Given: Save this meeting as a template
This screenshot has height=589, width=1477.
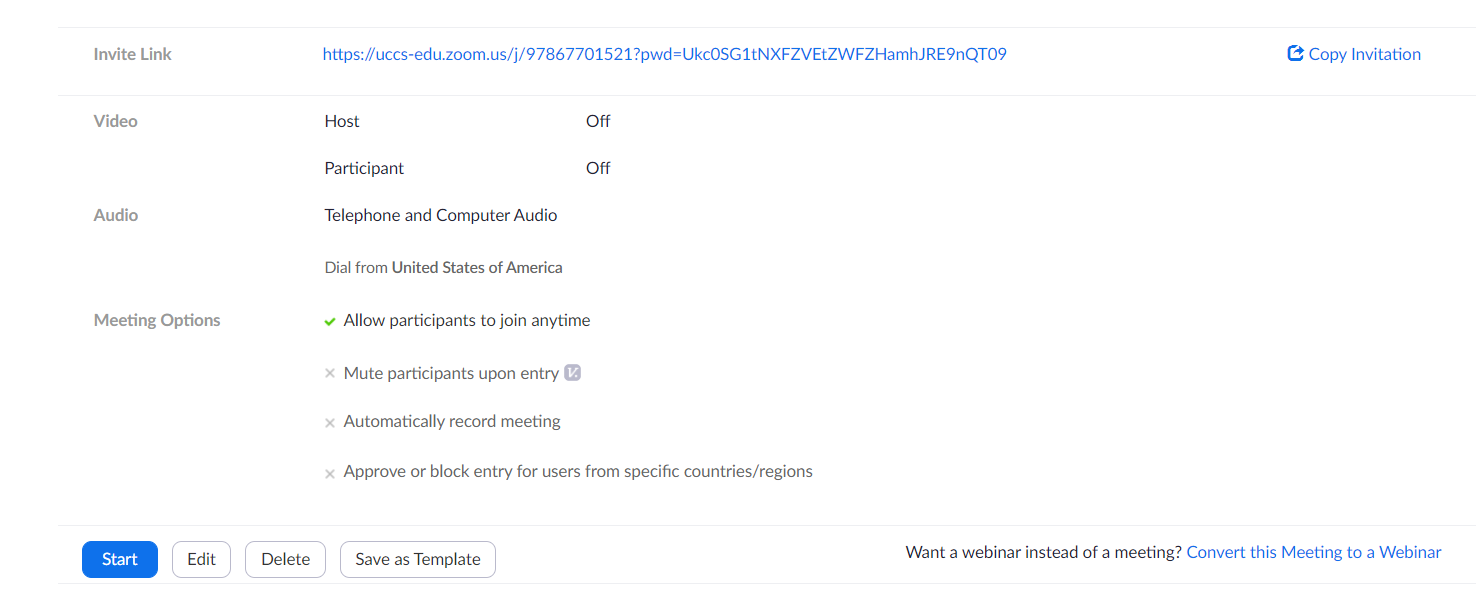Looking at the screenshot, I should click(x=418, y=559).
